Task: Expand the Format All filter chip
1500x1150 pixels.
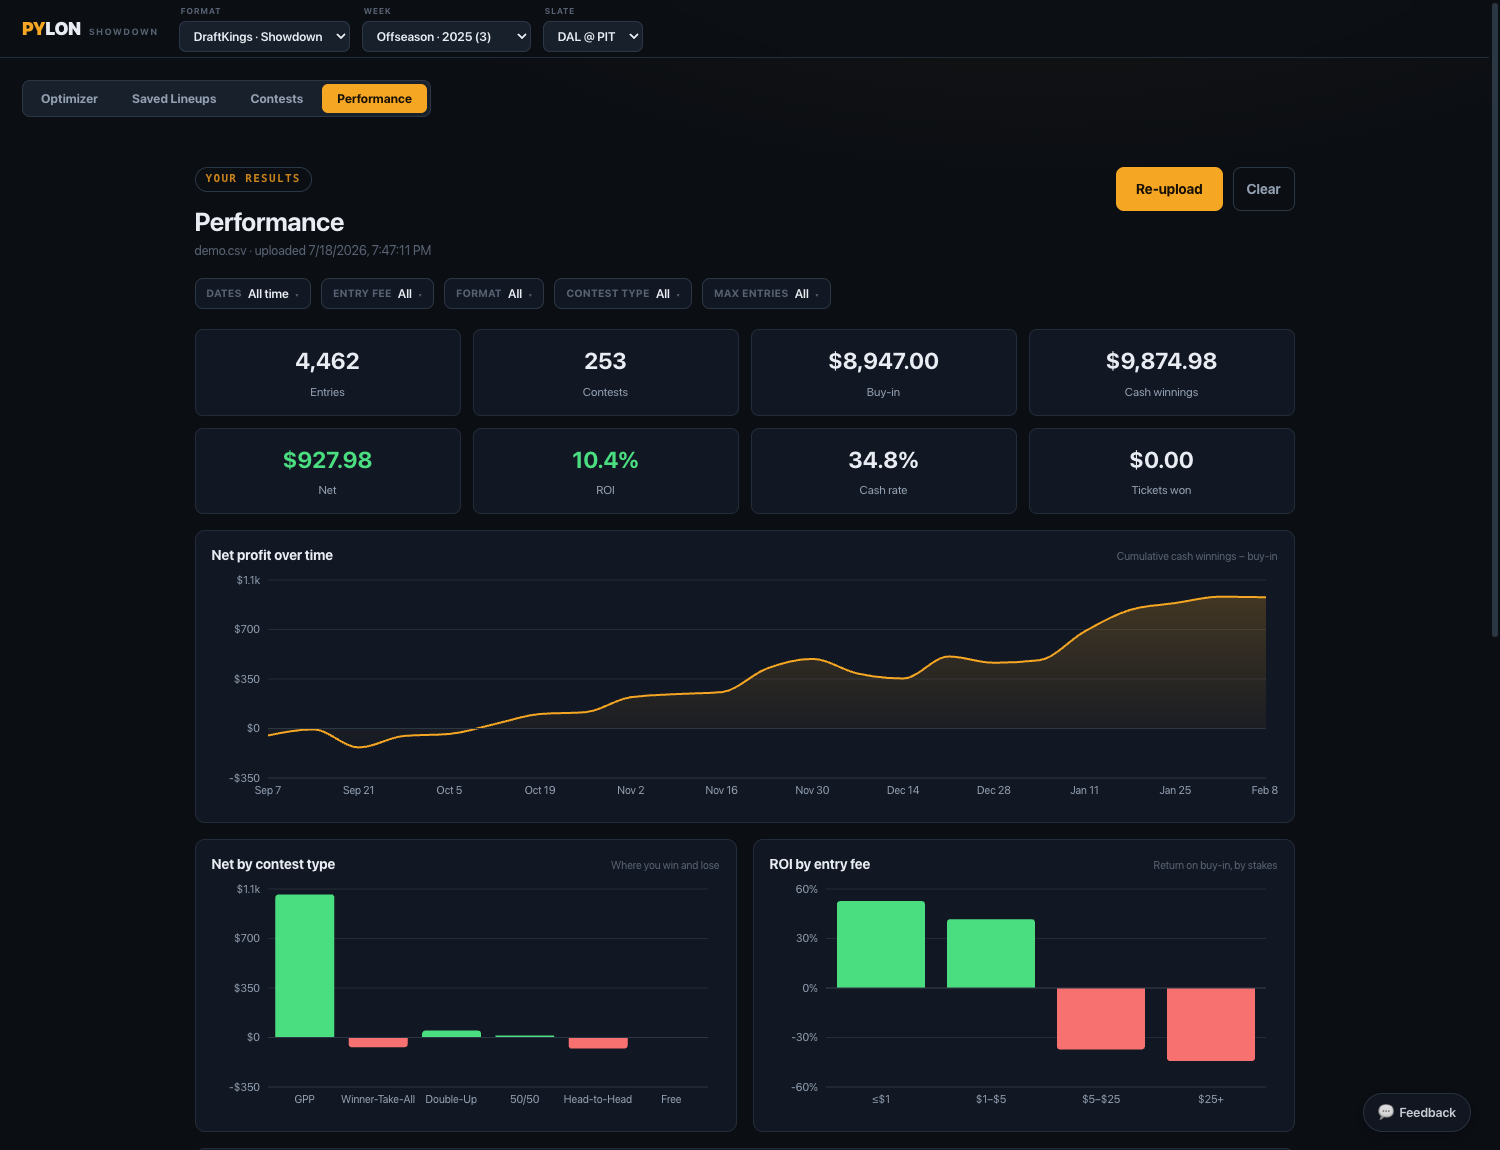Action: pos(494,294)
